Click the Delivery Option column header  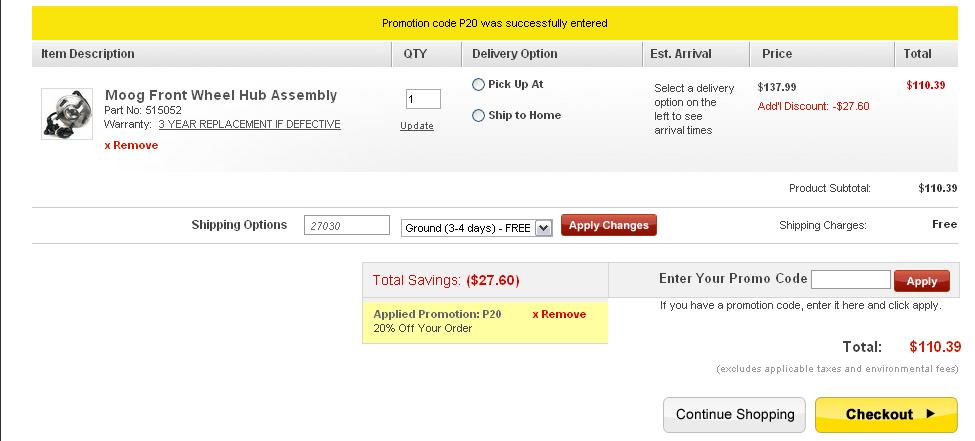point(514,54)
